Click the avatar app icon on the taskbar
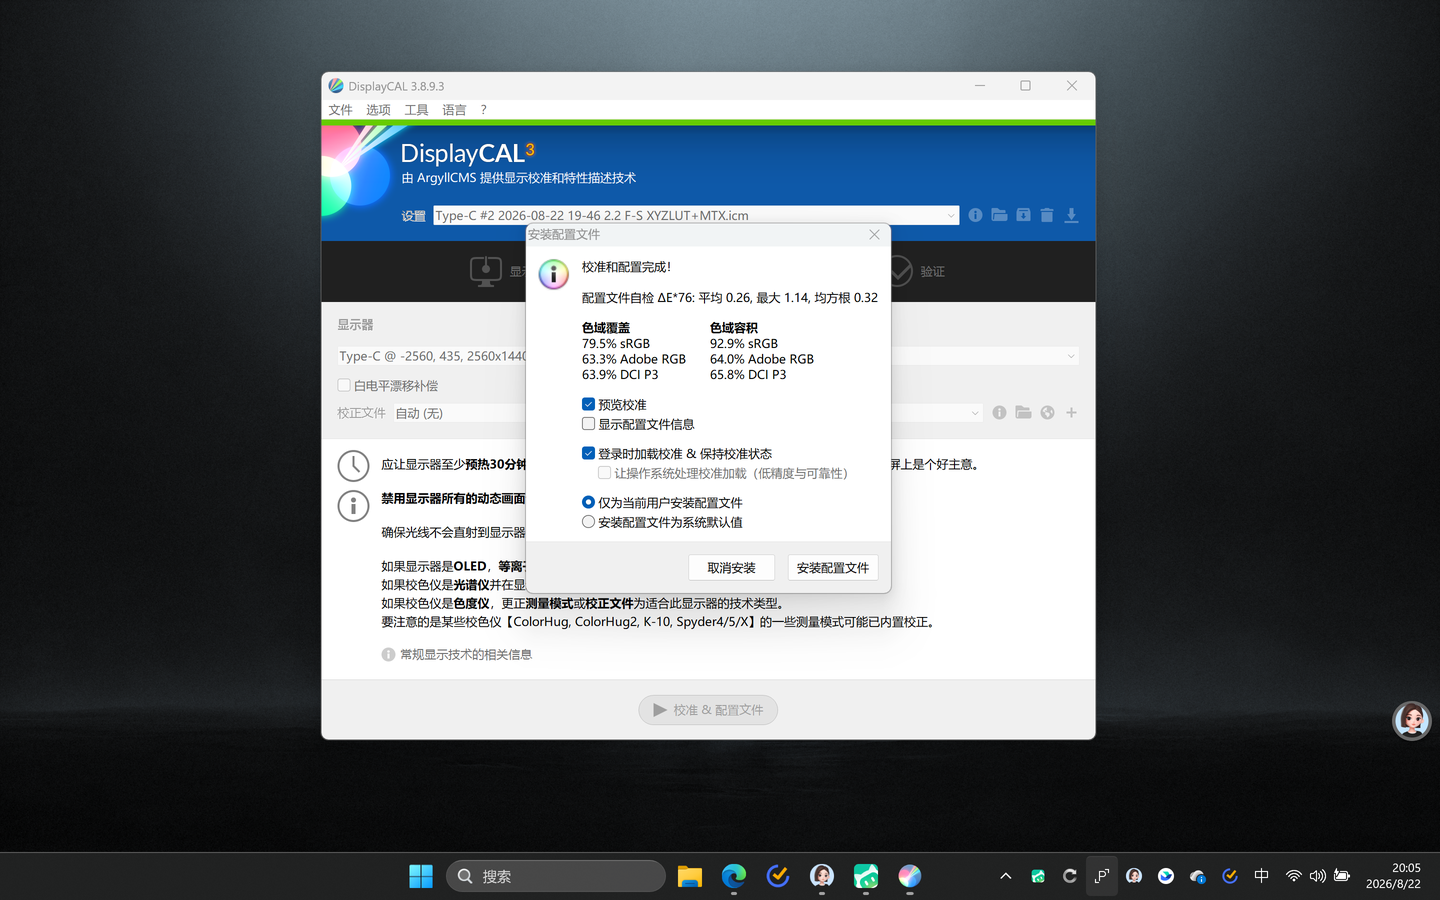This screenshot has width=1440, height=900. pyautogui.click(x=822, y=876)
